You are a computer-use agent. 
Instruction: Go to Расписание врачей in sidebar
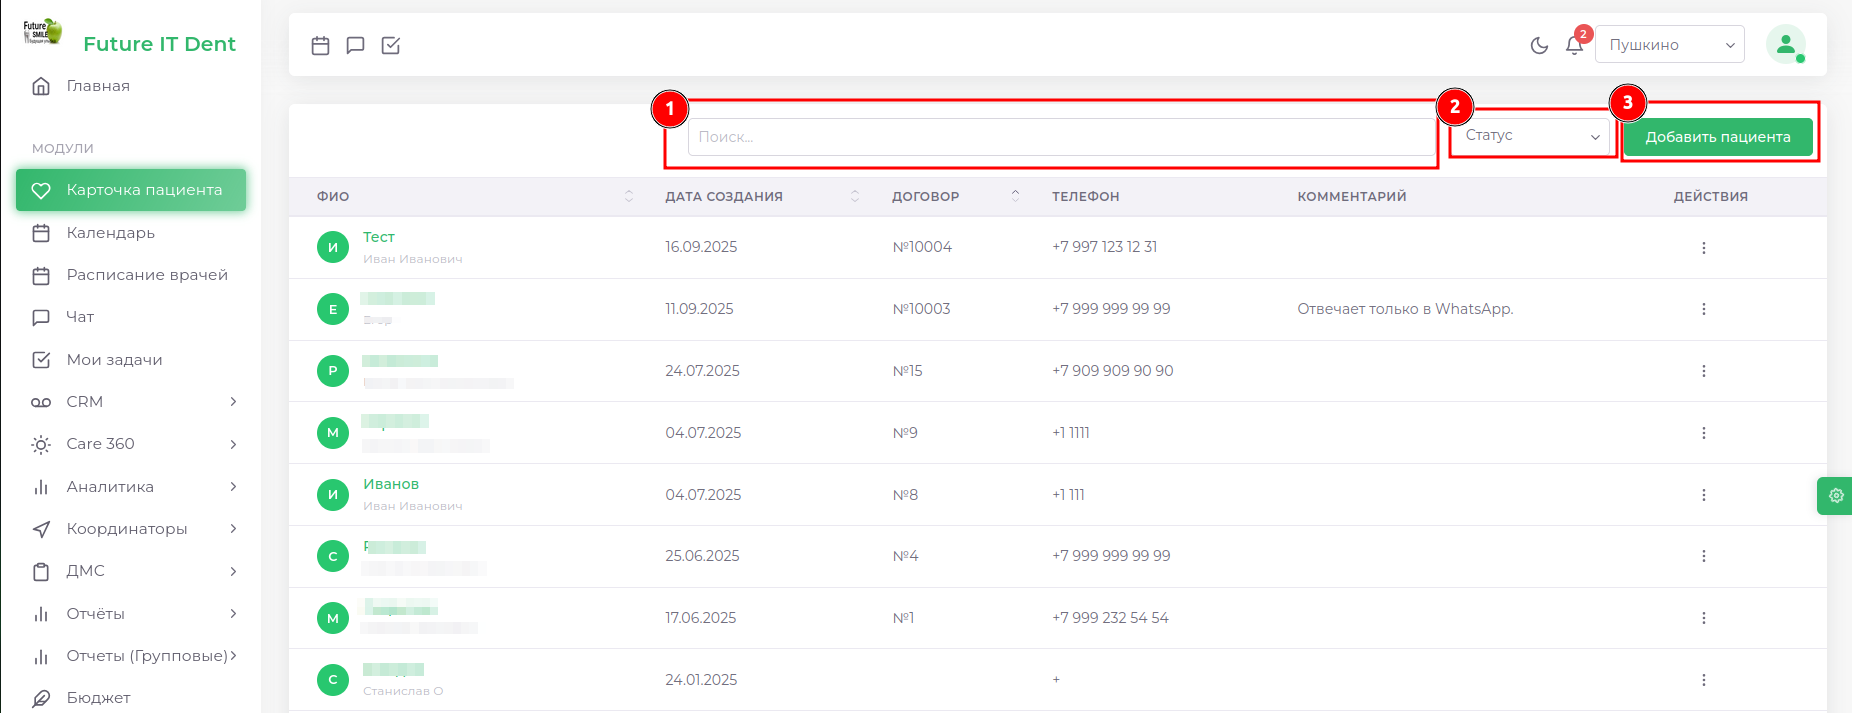(146, 275)
